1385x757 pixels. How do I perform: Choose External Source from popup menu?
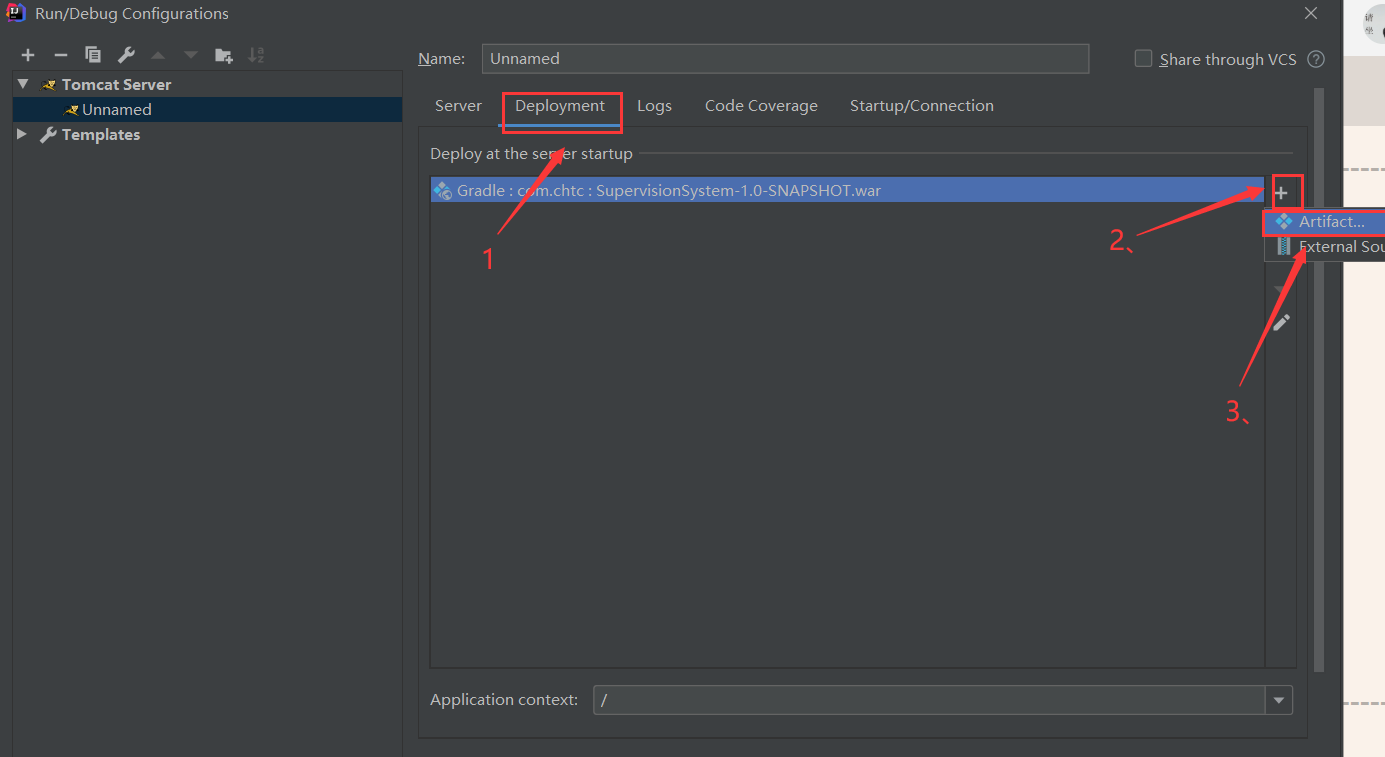[1325, 247]
